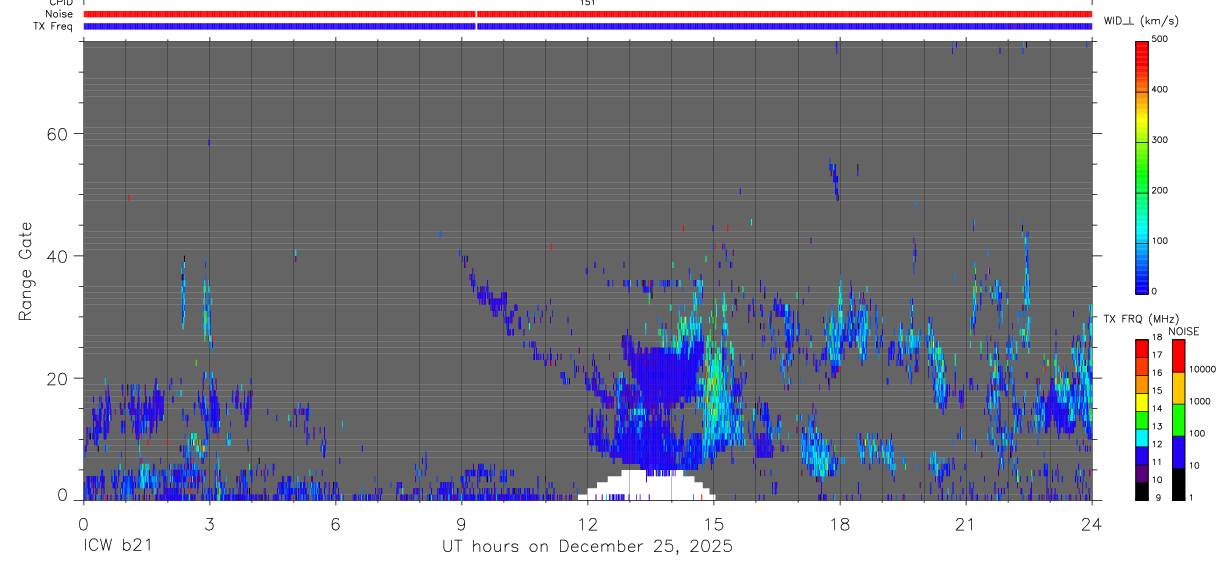
Task: Click the yellow 14-15 MHz frequency swatch
Action: point(1142,401)
